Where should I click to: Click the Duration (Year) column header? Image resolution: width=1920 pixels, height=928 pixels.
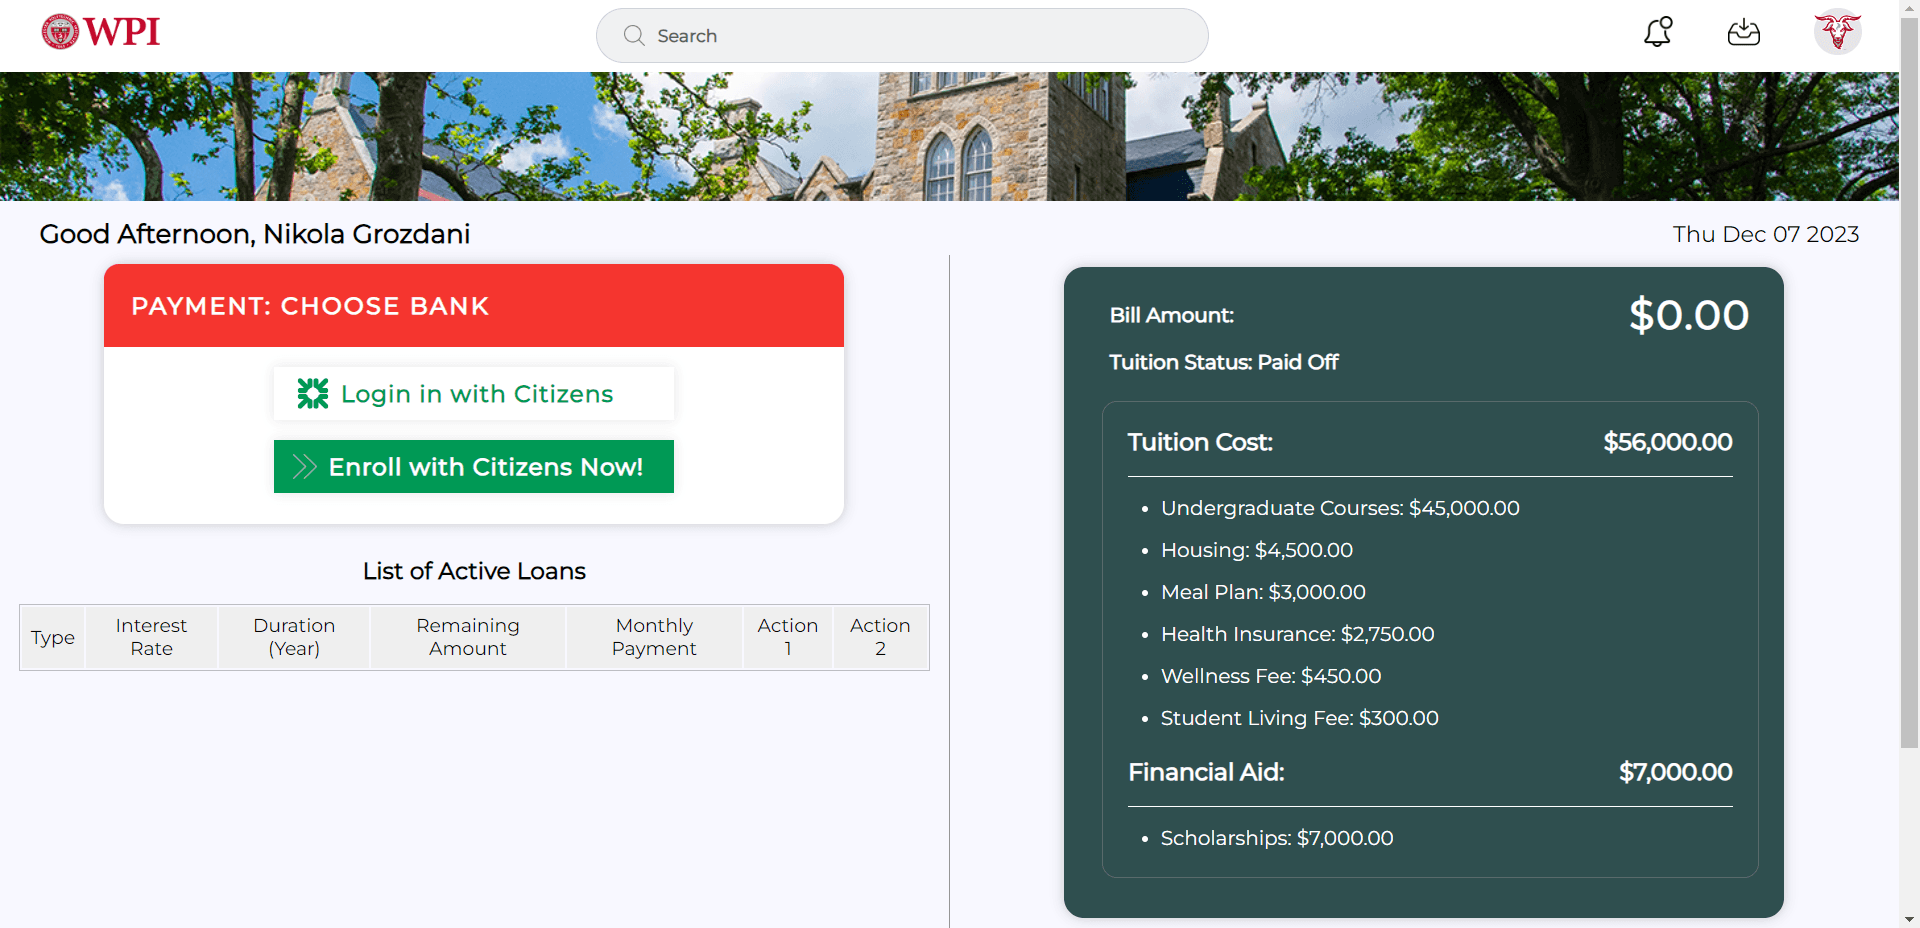(294, 637)
